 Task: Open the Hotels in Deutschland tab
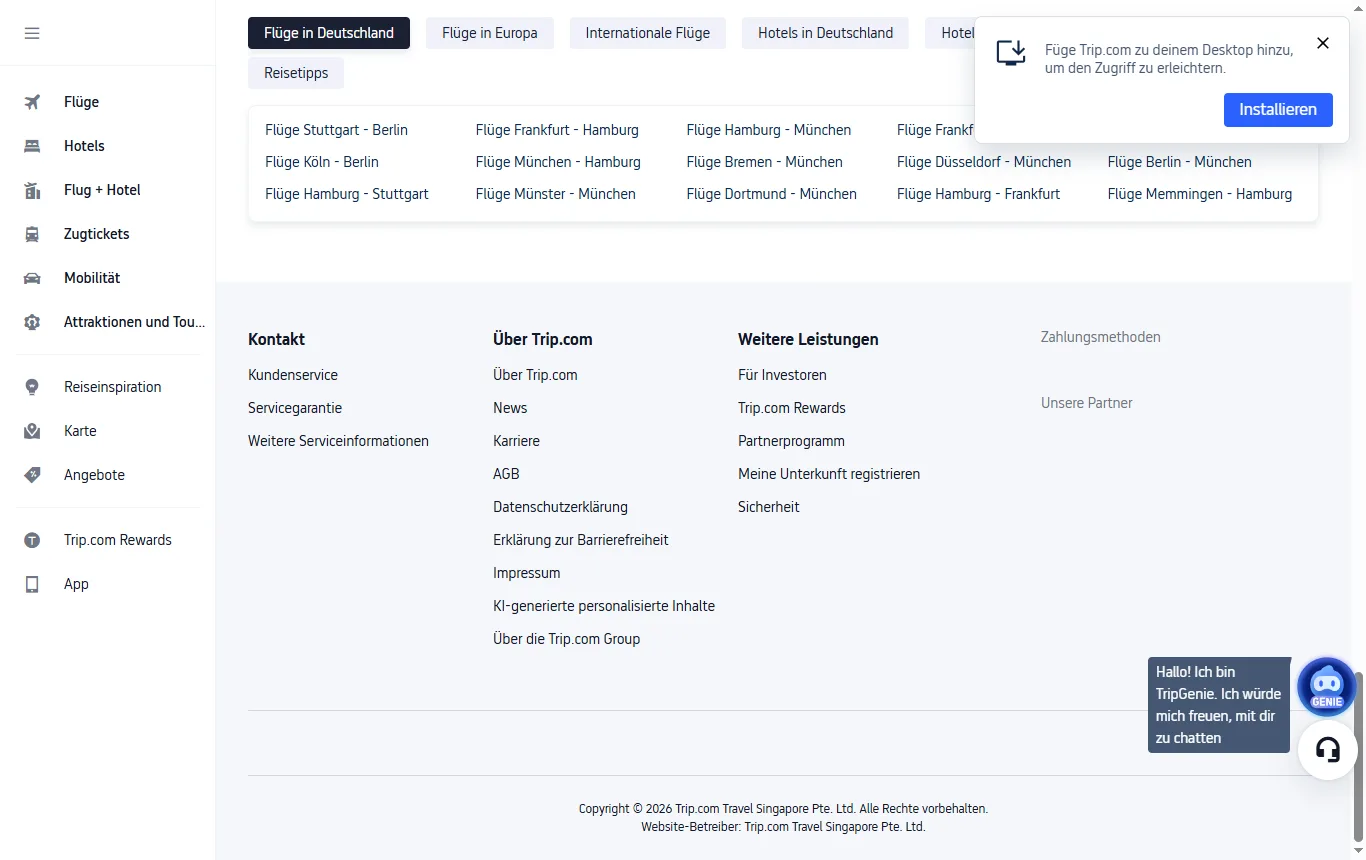(825, 33)
